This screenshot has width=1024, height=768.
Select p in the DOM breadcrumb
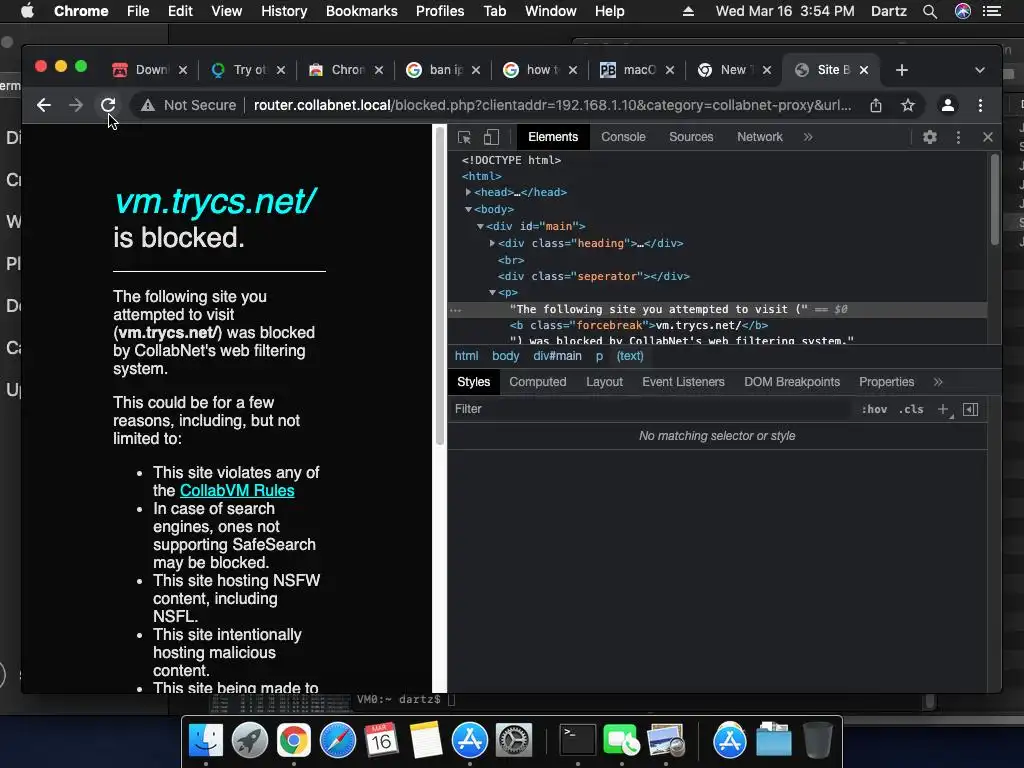[599, 356]
